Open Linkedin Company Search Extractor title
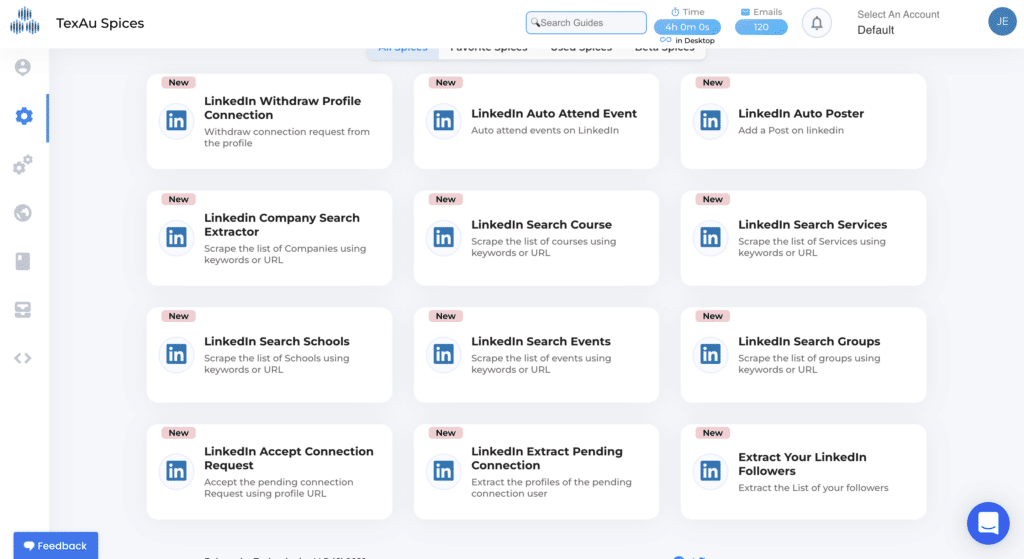The image size is (1024, 559). point(281,225)
